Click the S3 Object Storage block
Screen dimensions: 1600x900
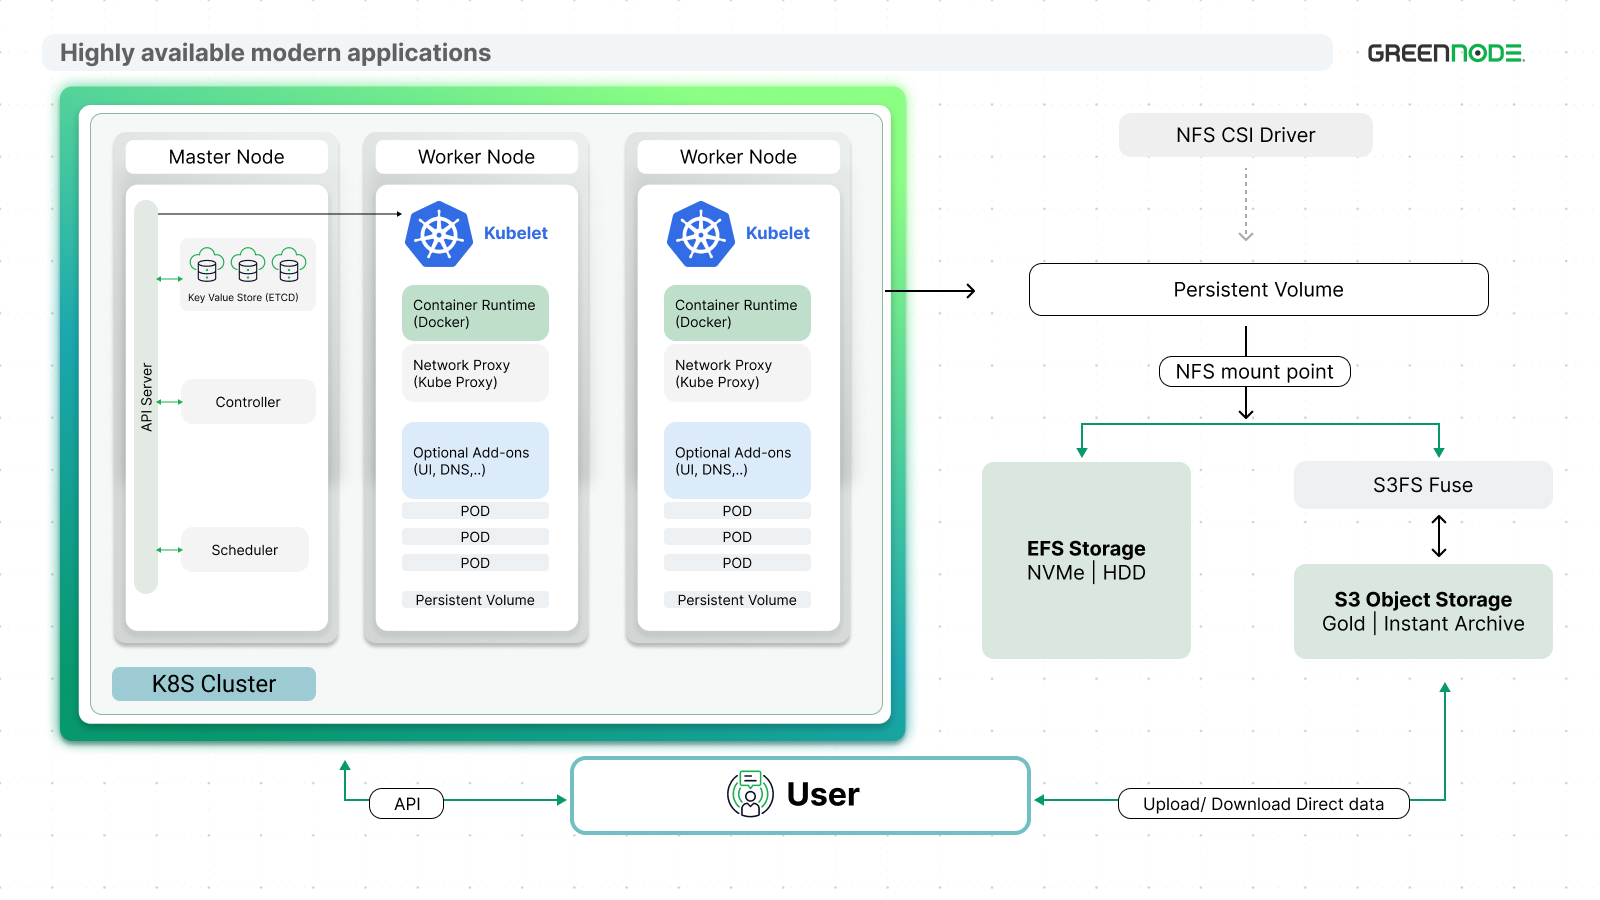1423,611
